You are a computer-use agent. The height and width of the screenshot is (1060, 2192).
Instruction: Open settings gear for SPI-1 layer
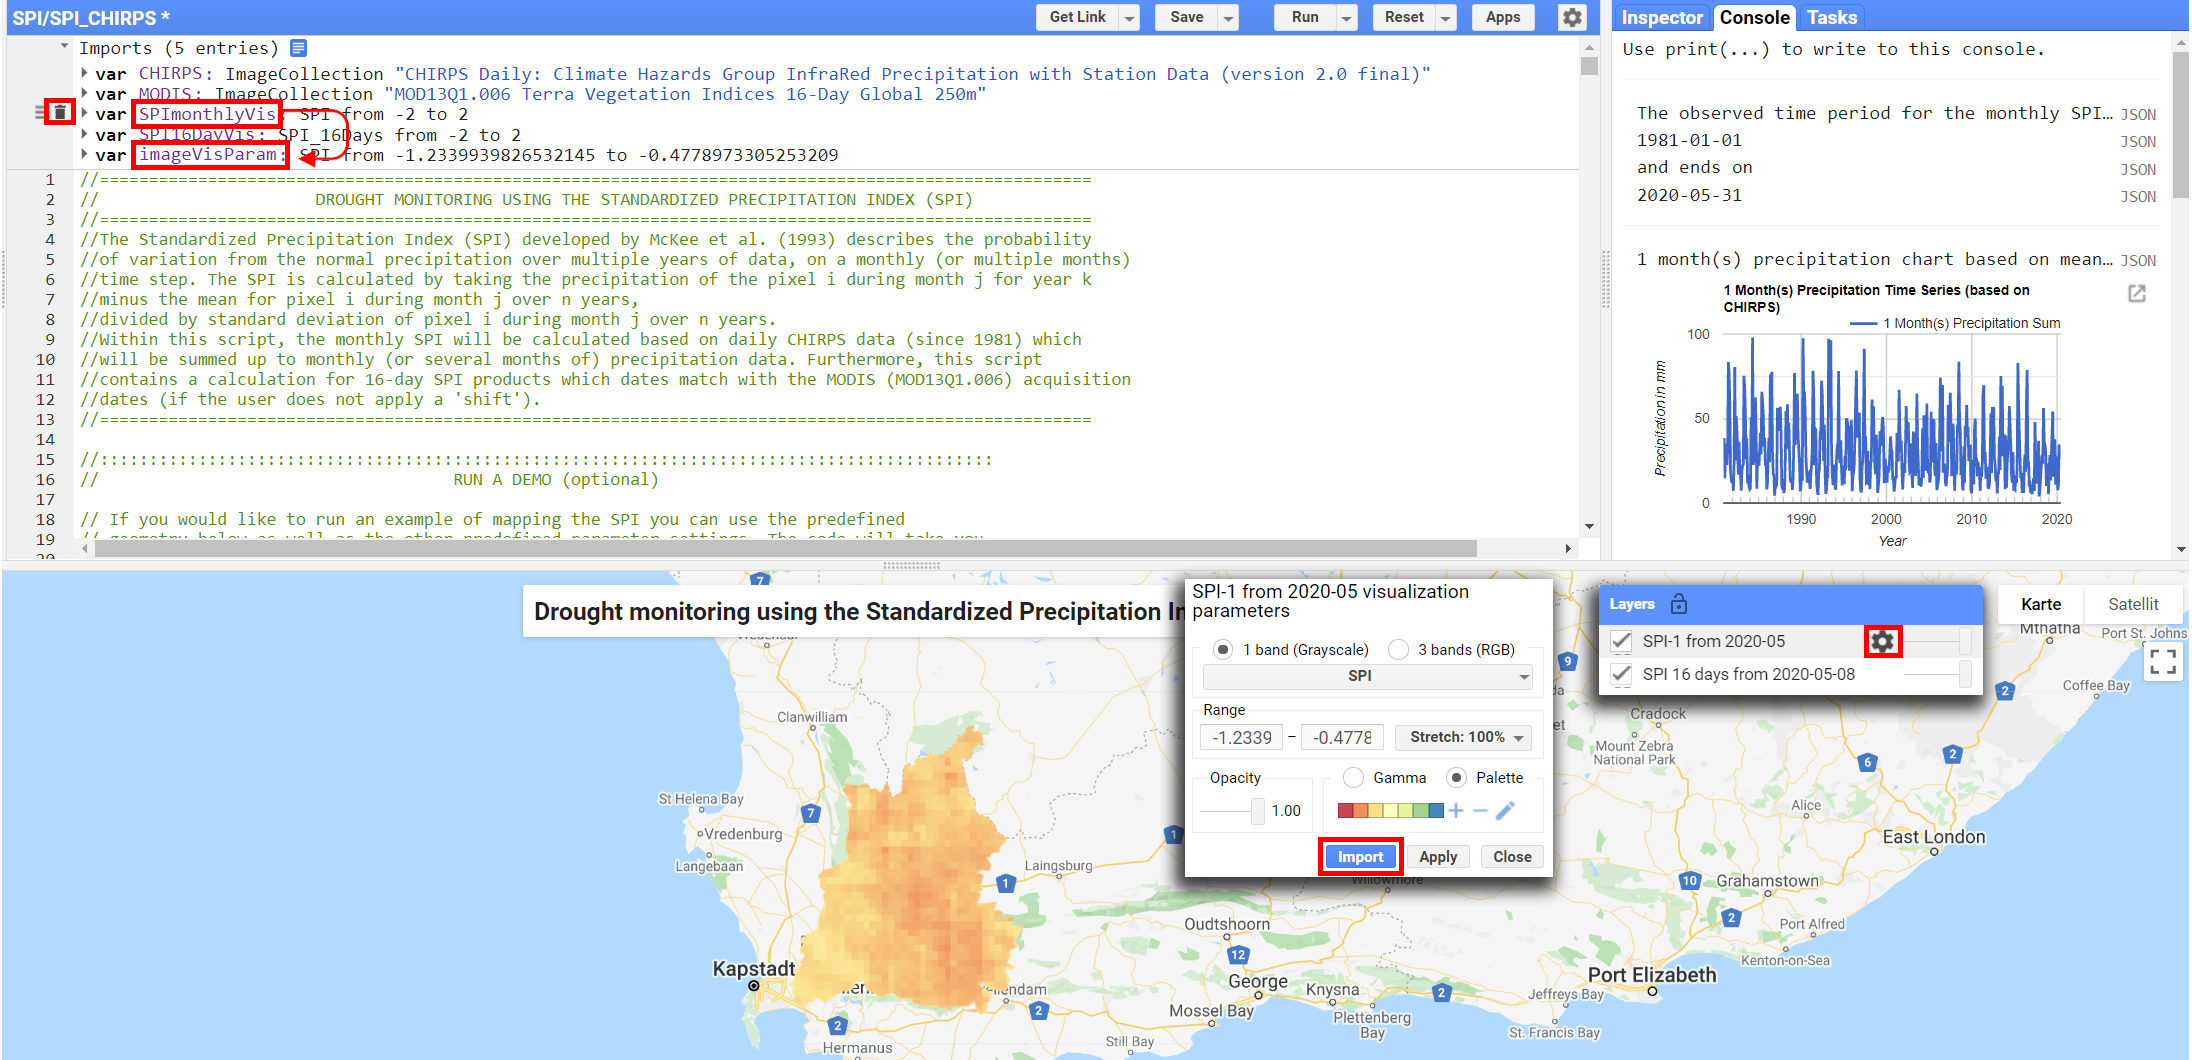click(x=1882, y=641)
